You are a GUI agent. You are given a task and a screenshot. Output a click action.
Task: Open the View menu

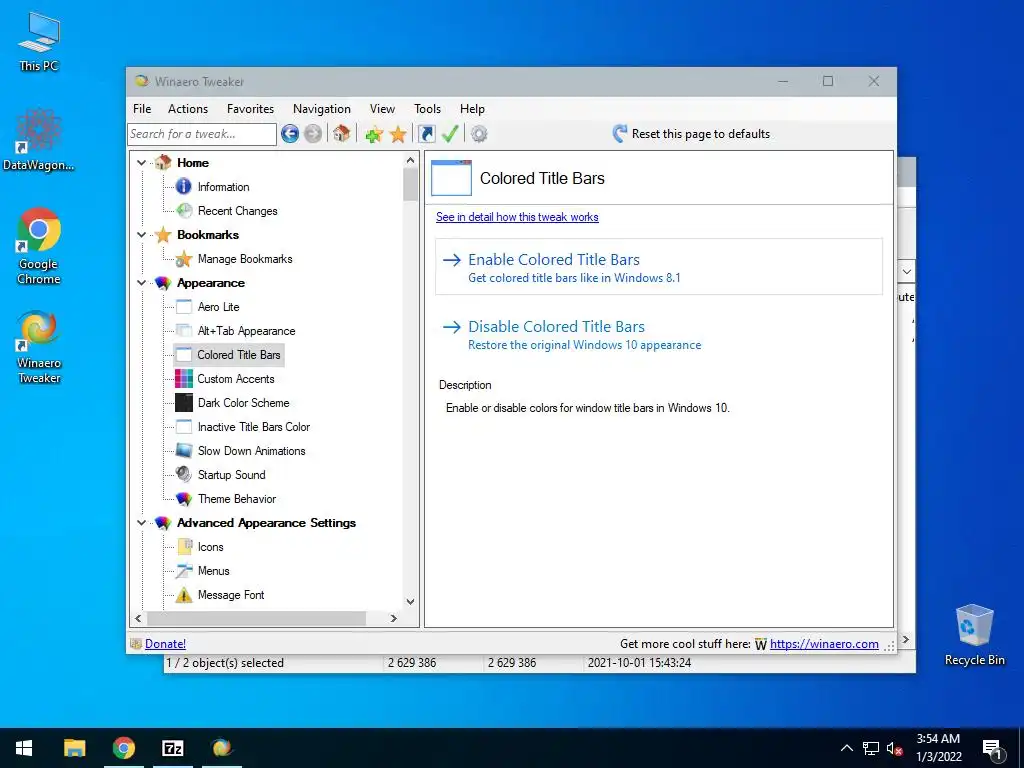pos(382,109)
